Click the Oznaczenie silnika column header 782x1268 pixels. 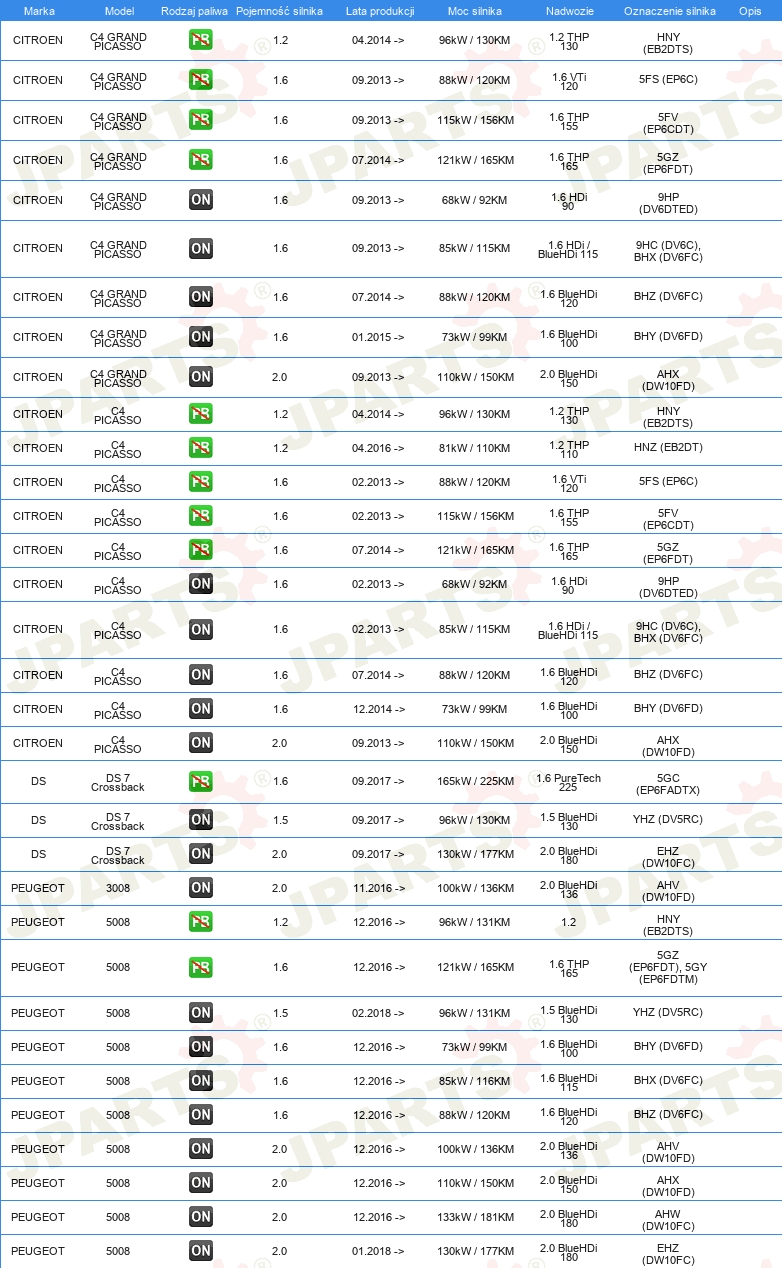pos(670,10)
